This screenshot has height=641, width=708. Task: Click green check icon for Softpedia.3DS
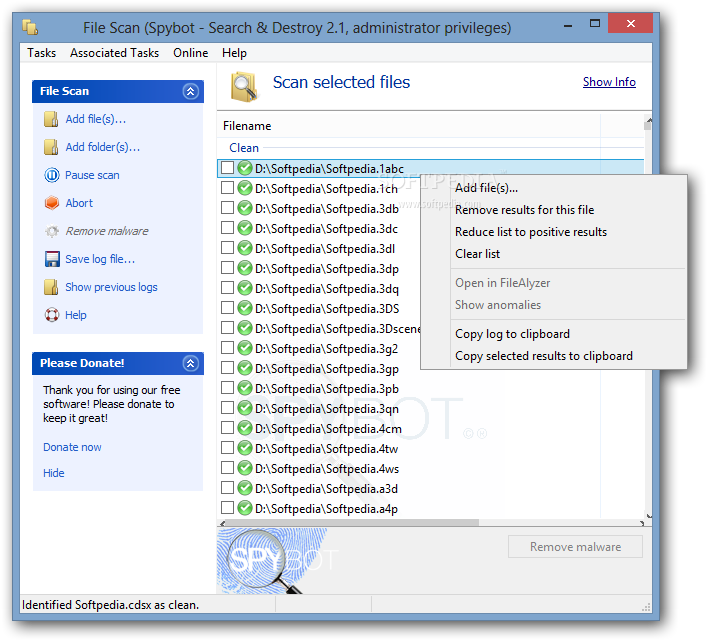(245, 308)
